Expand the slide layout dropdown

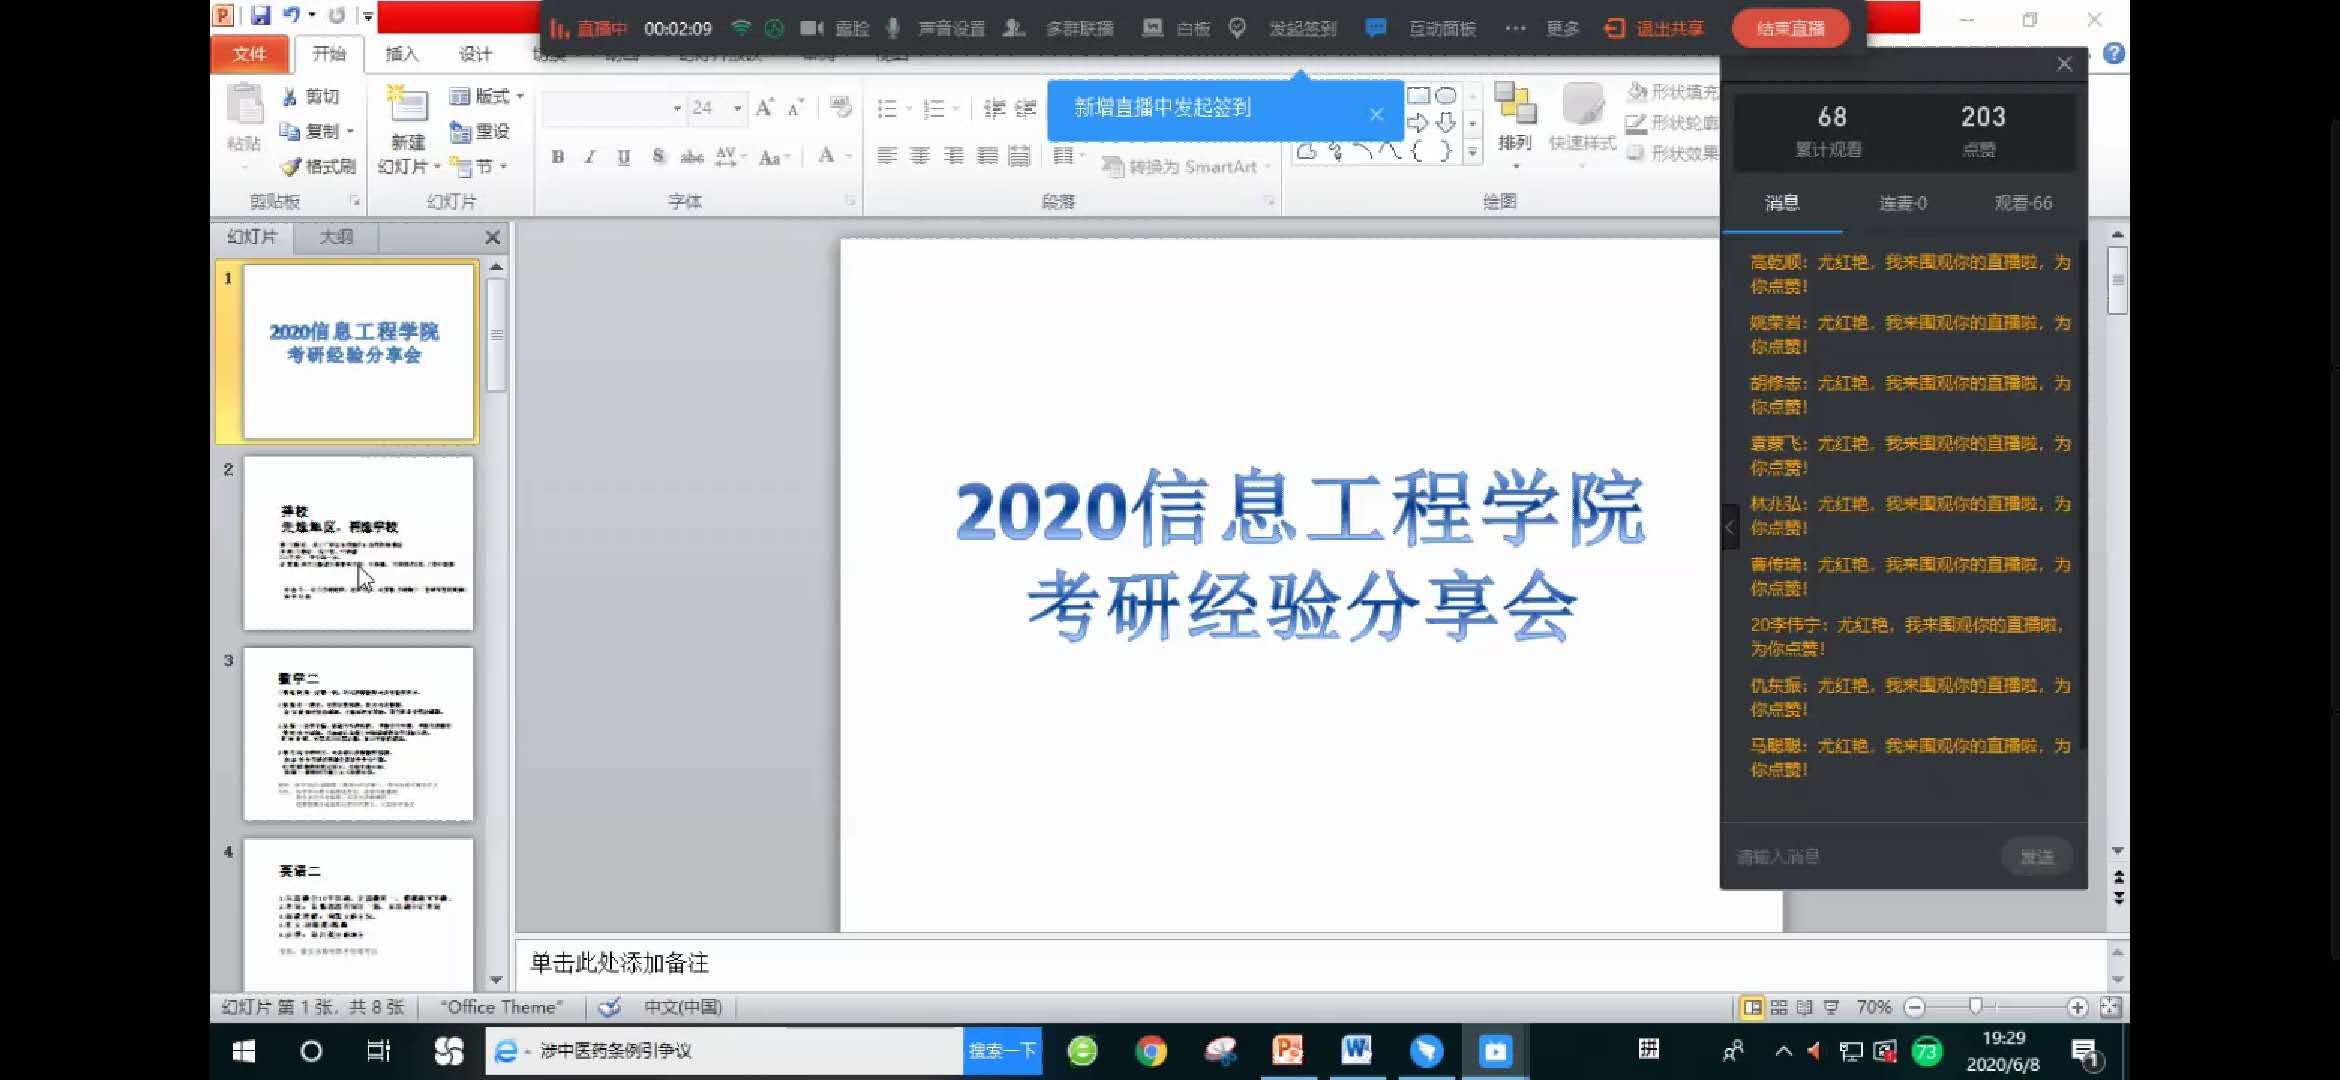[x=488, y=96]
